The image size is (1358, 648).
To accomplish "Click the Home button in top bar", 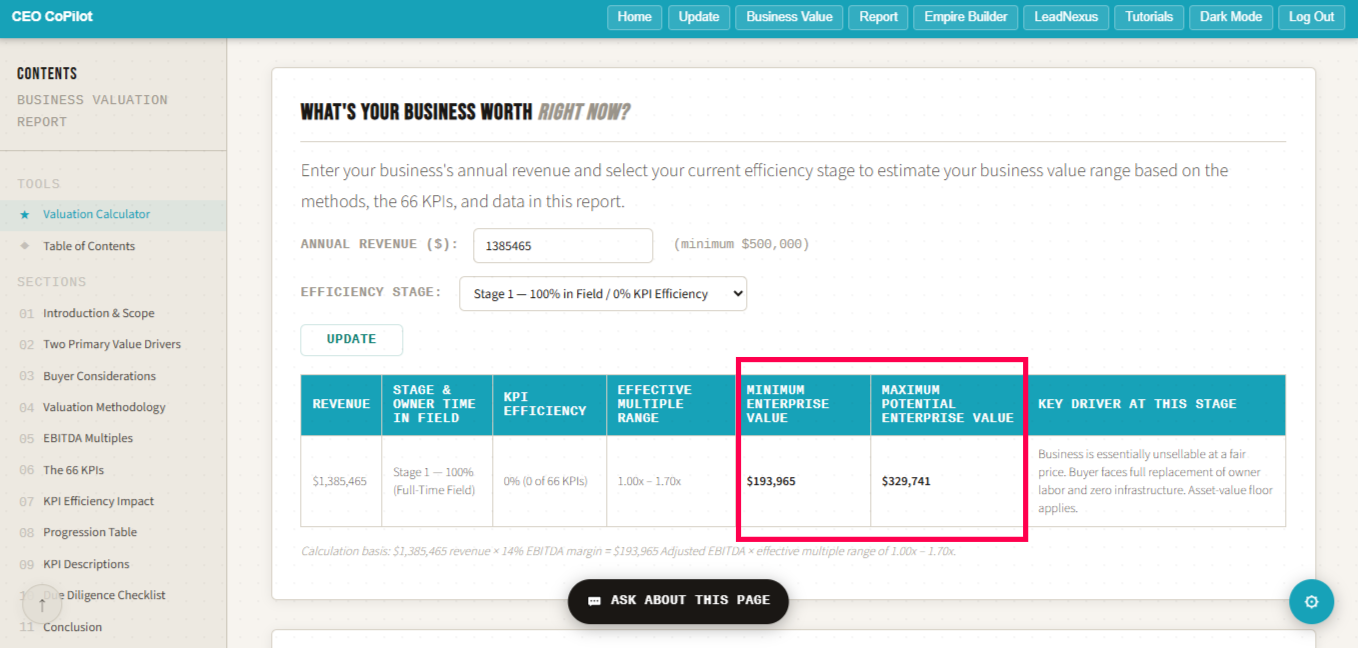I will [634, 17].
